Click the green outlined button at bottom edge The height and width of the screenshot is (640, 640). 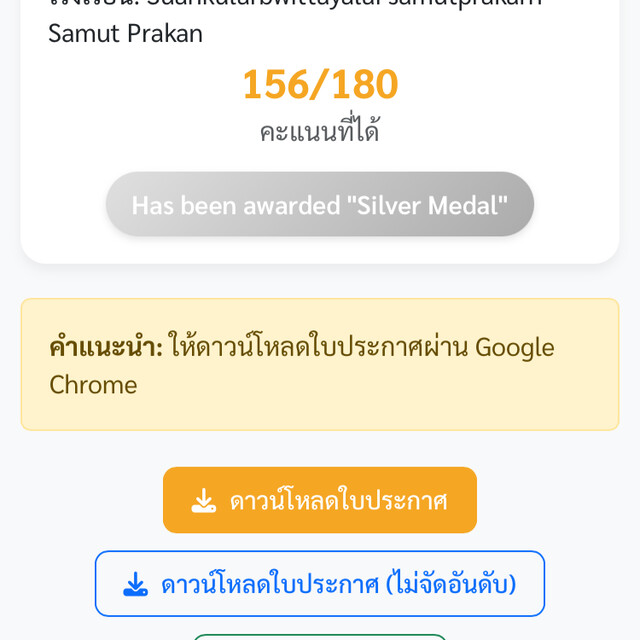[x=320, y=636]
